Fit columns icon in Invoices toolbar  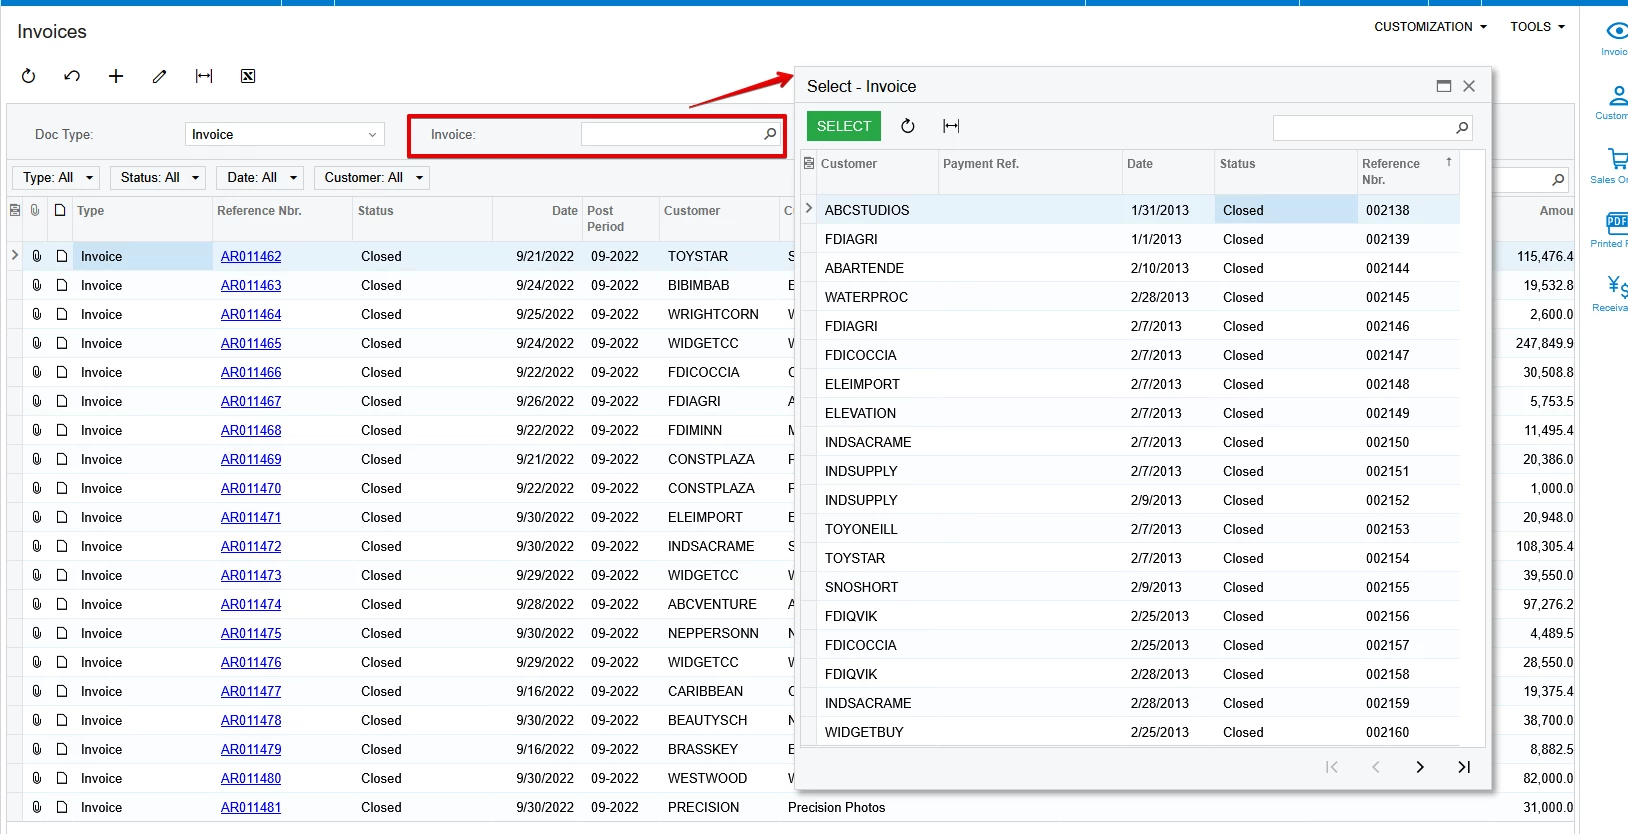pyautogui.click(x=204, y=76)
